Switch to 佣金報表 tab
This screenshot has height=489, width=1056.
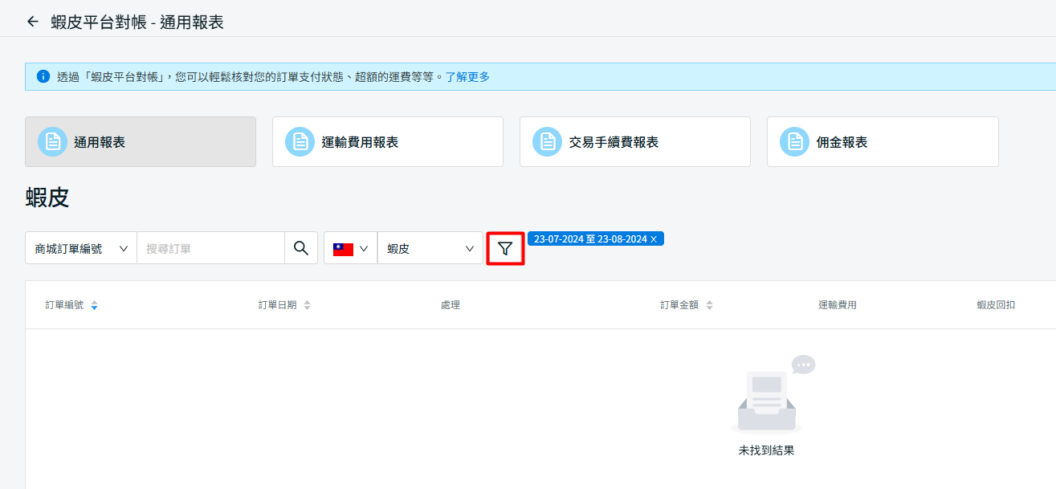[882, 142]
